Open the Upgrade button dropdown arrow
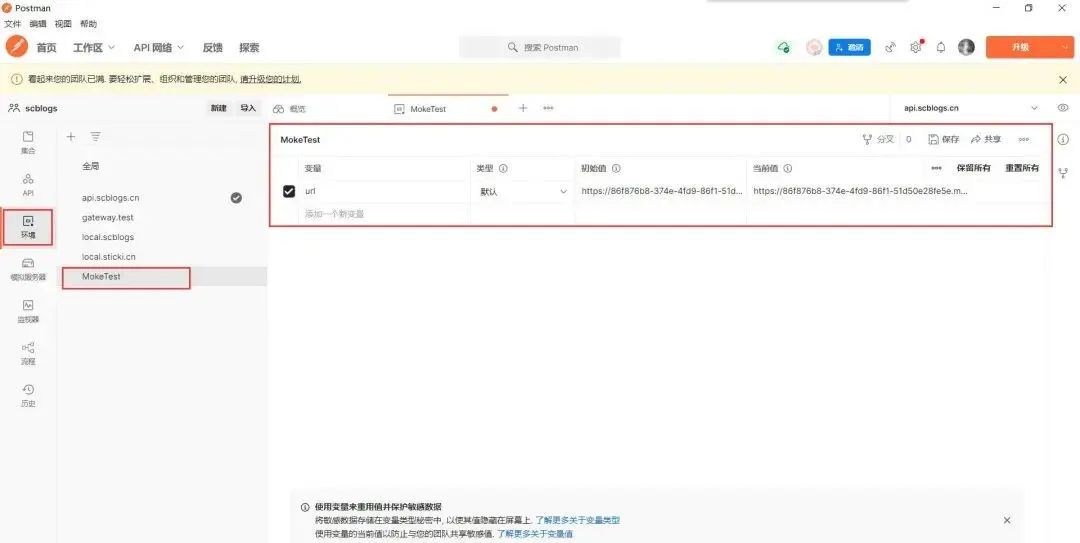This screenshot has height=543, width=1080. pos(1064,47)
